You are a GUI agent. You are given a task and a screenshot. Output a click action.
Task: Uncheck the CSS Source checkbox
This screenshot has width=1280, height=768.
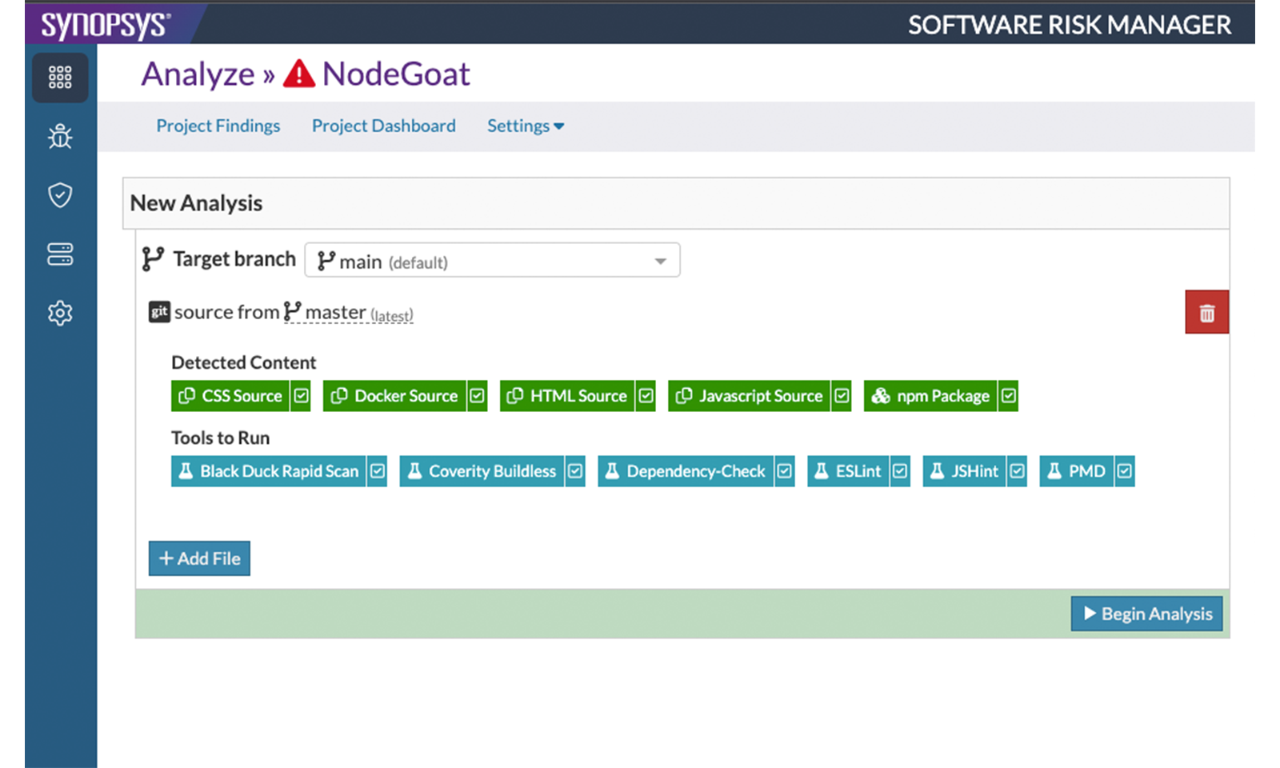coord(301,396)
